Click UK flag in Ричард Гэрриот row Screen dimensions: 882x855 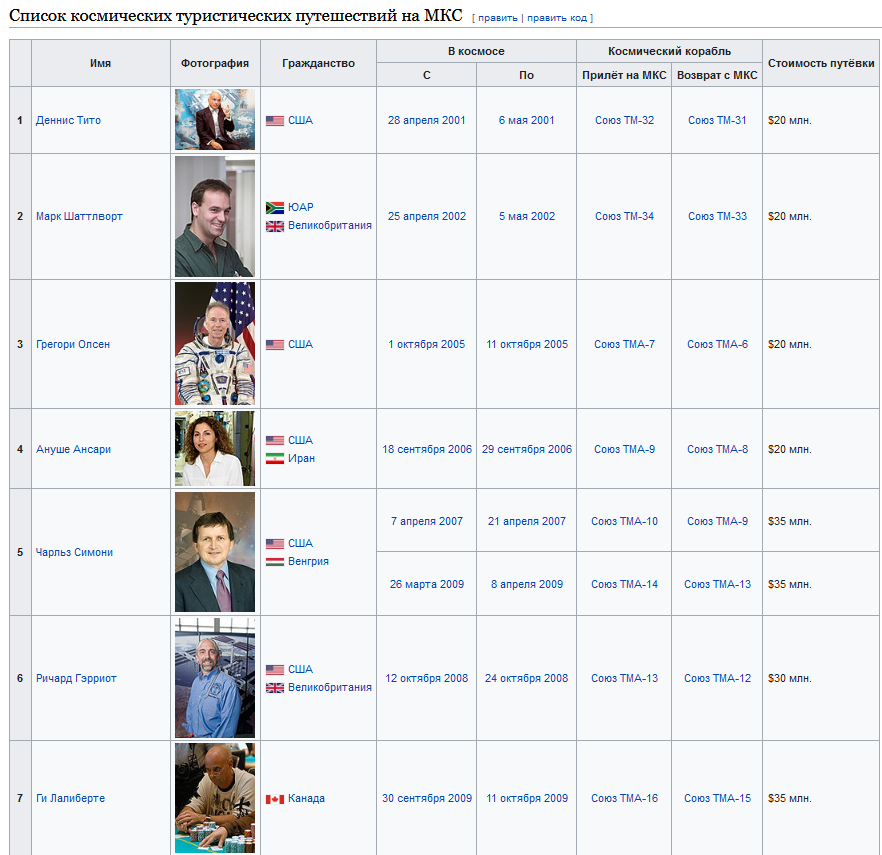[275, 688]
